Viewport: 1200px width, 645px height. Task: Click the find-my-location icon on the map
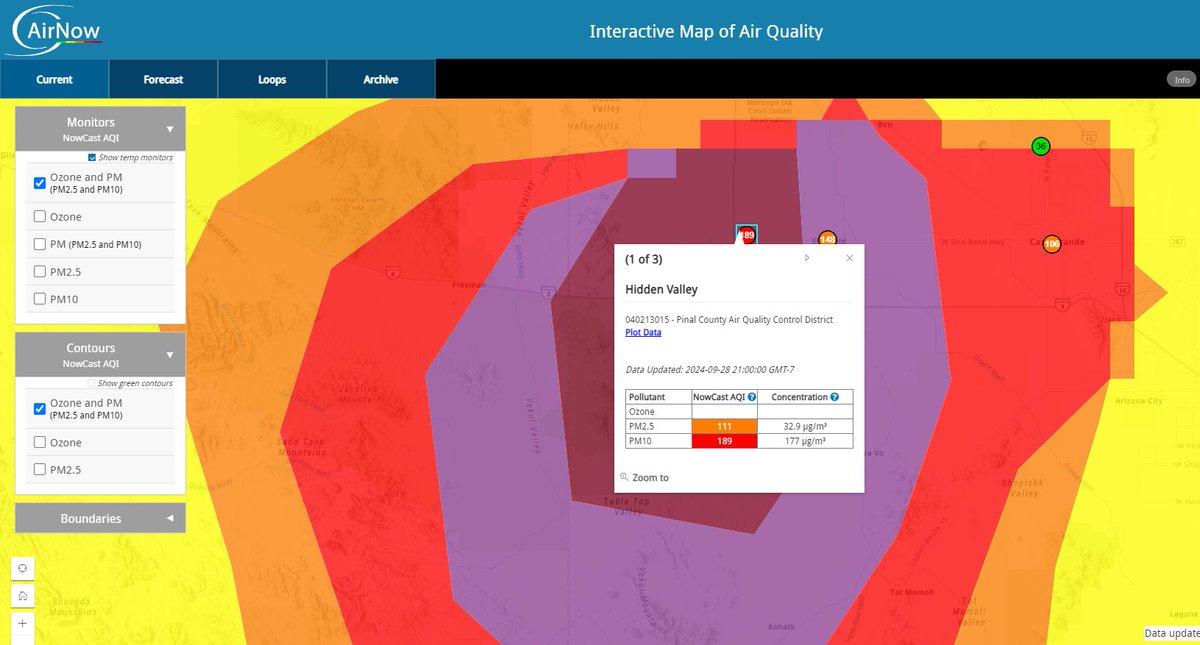(x=22, y=568)
